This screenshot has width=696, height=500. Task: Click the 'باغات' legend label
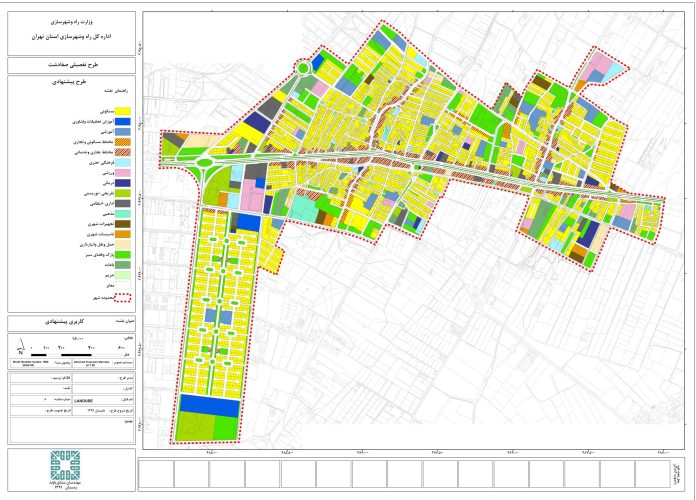click(x=109, y=265)
